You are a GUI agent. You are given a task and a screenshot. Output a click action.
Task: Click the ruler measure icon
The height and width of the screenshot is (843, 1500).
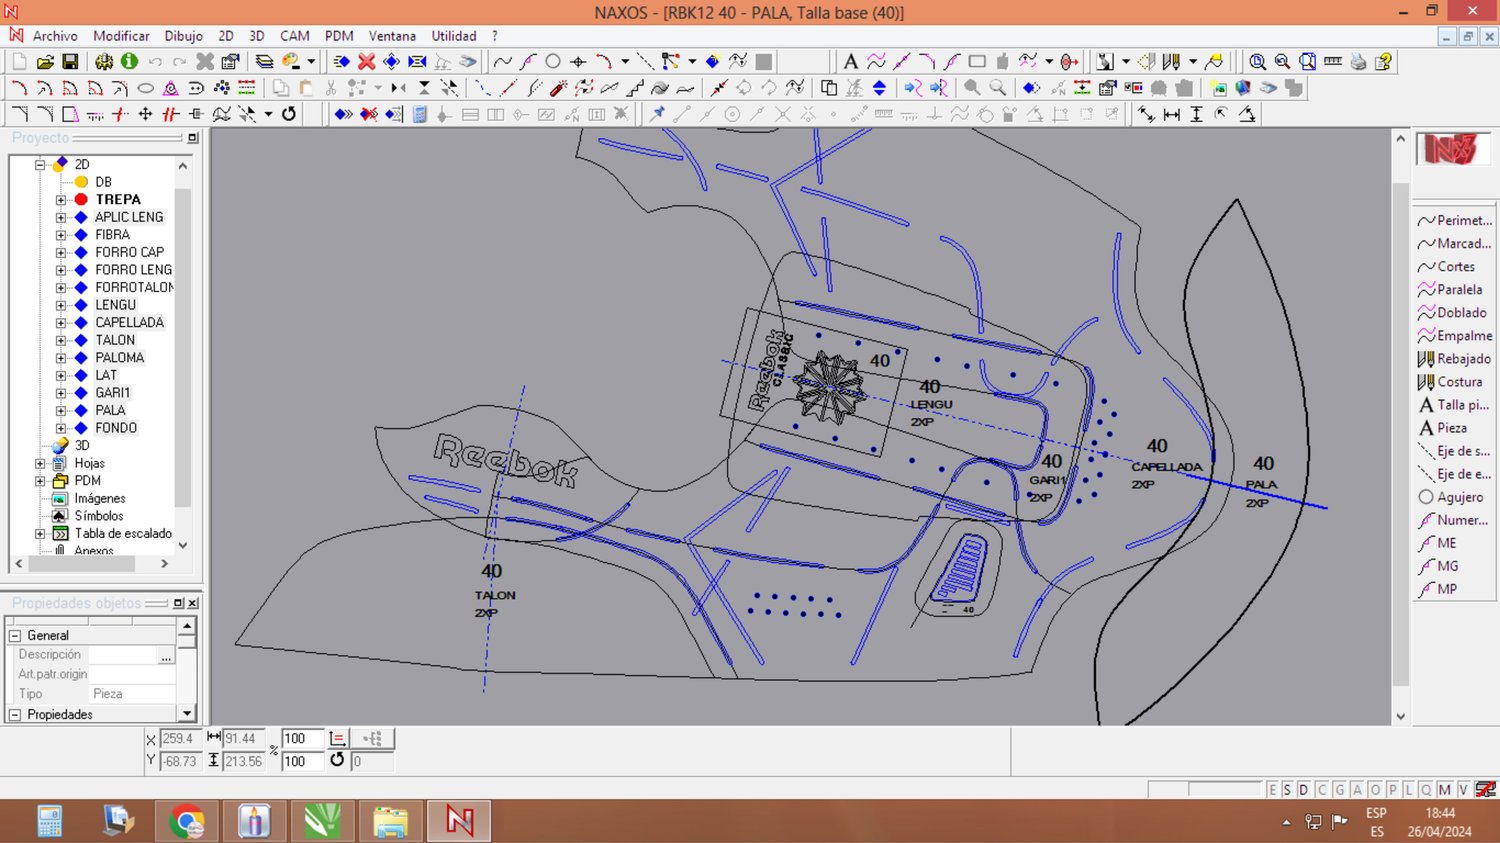click(1333, 62)
